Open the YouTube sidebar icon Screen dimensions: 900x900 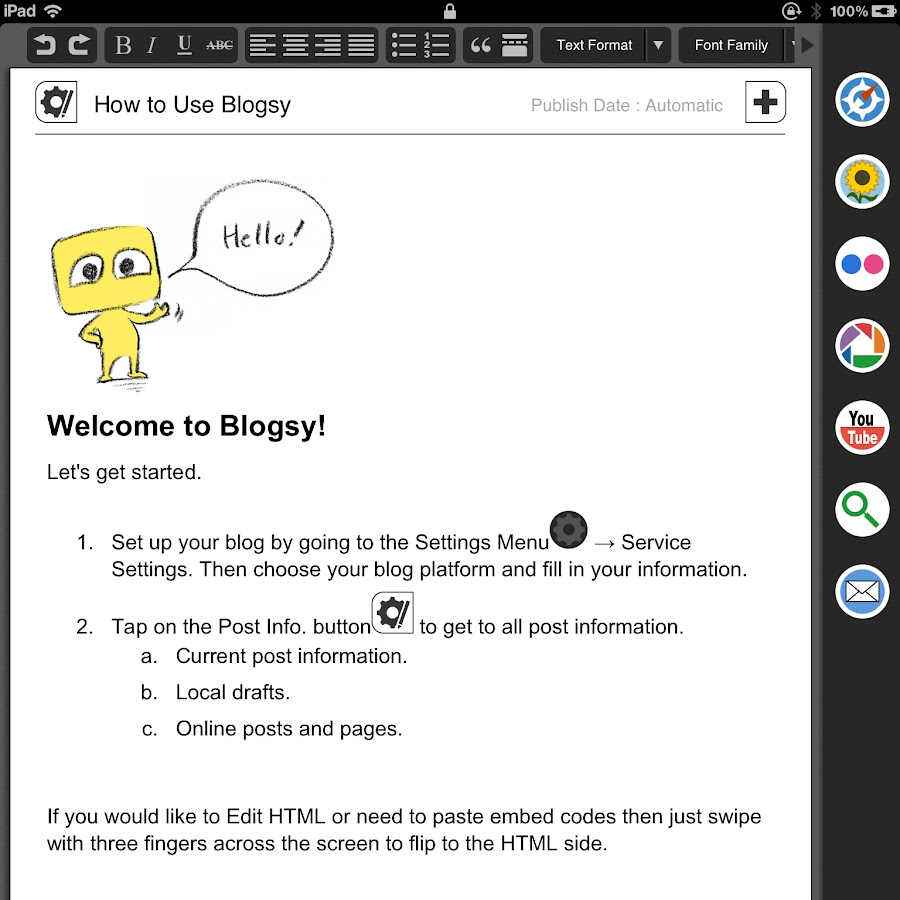pos(862,428)
